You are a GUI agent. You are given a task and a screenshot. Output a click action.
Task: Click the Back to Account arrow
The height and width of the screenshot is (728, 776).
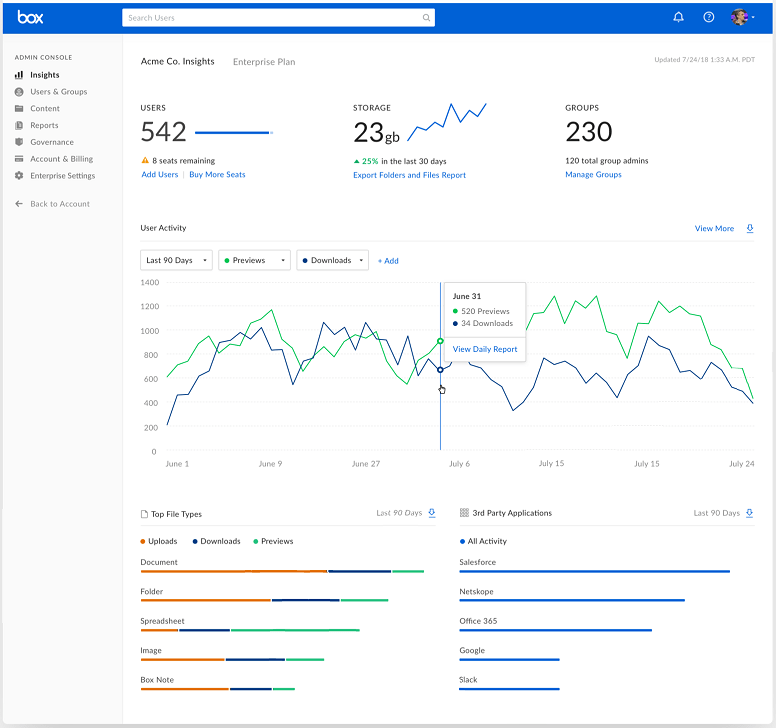[x=19, y=204]
